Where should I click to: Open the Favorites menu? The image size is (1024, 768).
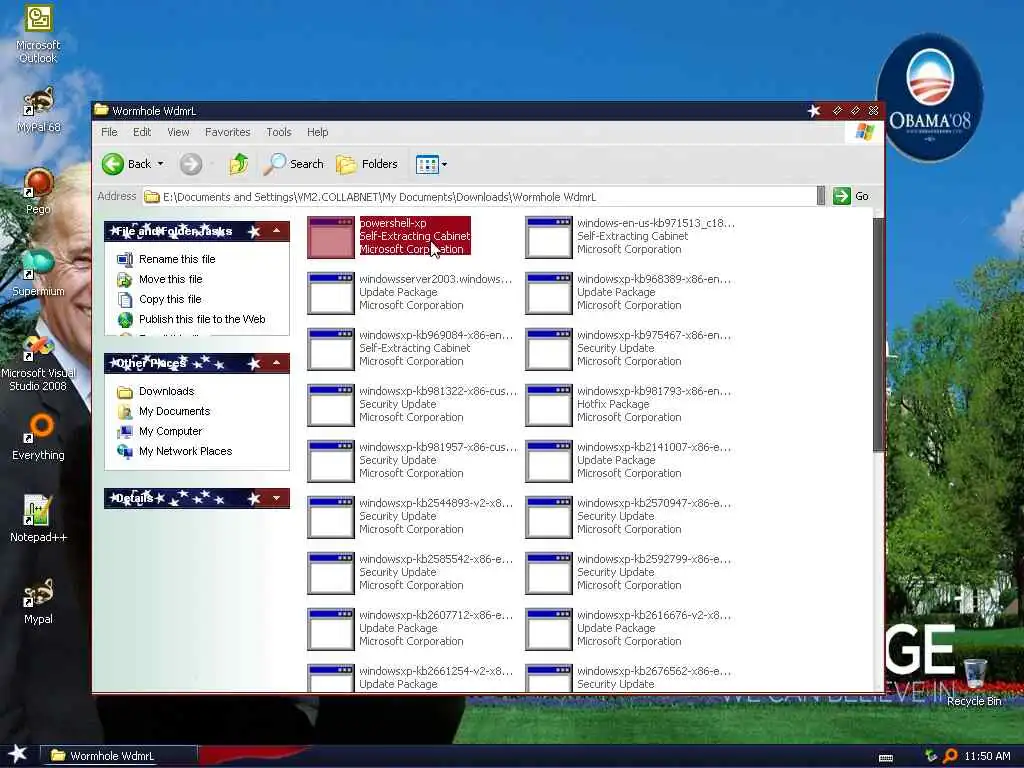(x=227, y=132)
